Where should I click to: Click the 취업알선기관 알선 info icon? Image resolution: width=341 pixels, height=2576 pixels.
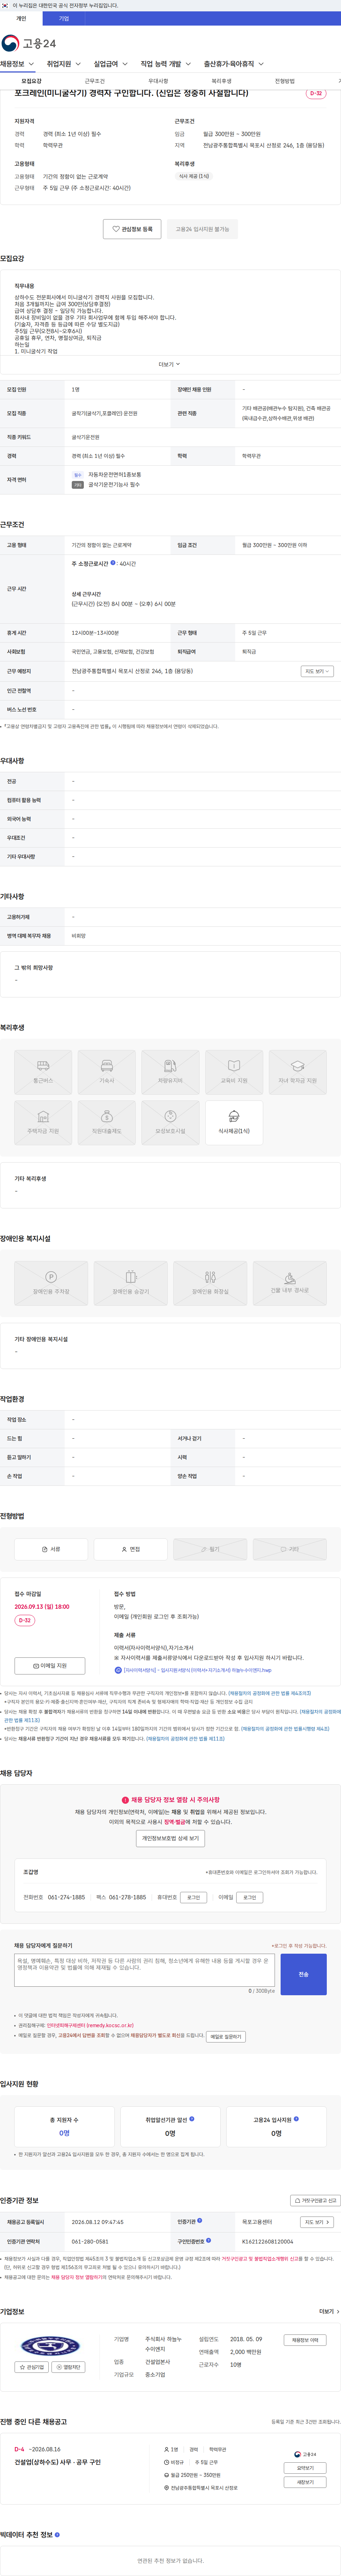(x=192, y=2118)
